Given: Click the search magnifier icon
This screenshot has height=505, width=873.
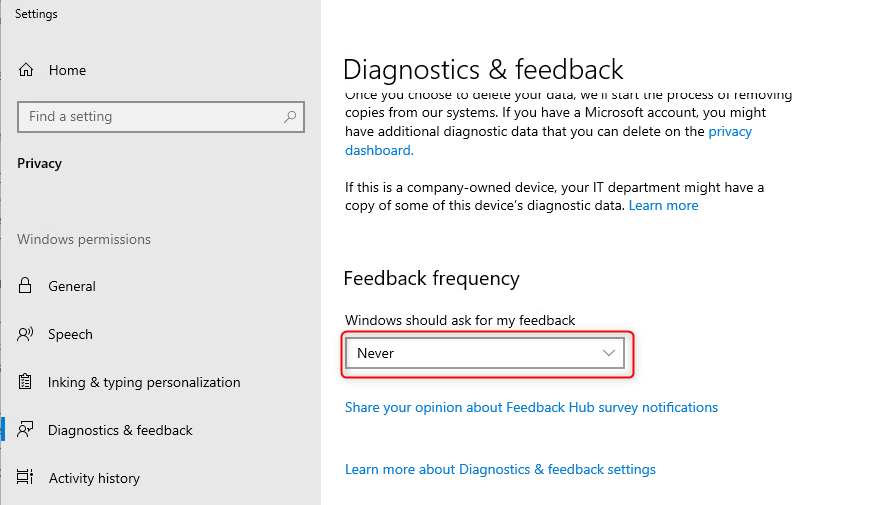Looking at the screenshot, I should [x=290, y=117].
